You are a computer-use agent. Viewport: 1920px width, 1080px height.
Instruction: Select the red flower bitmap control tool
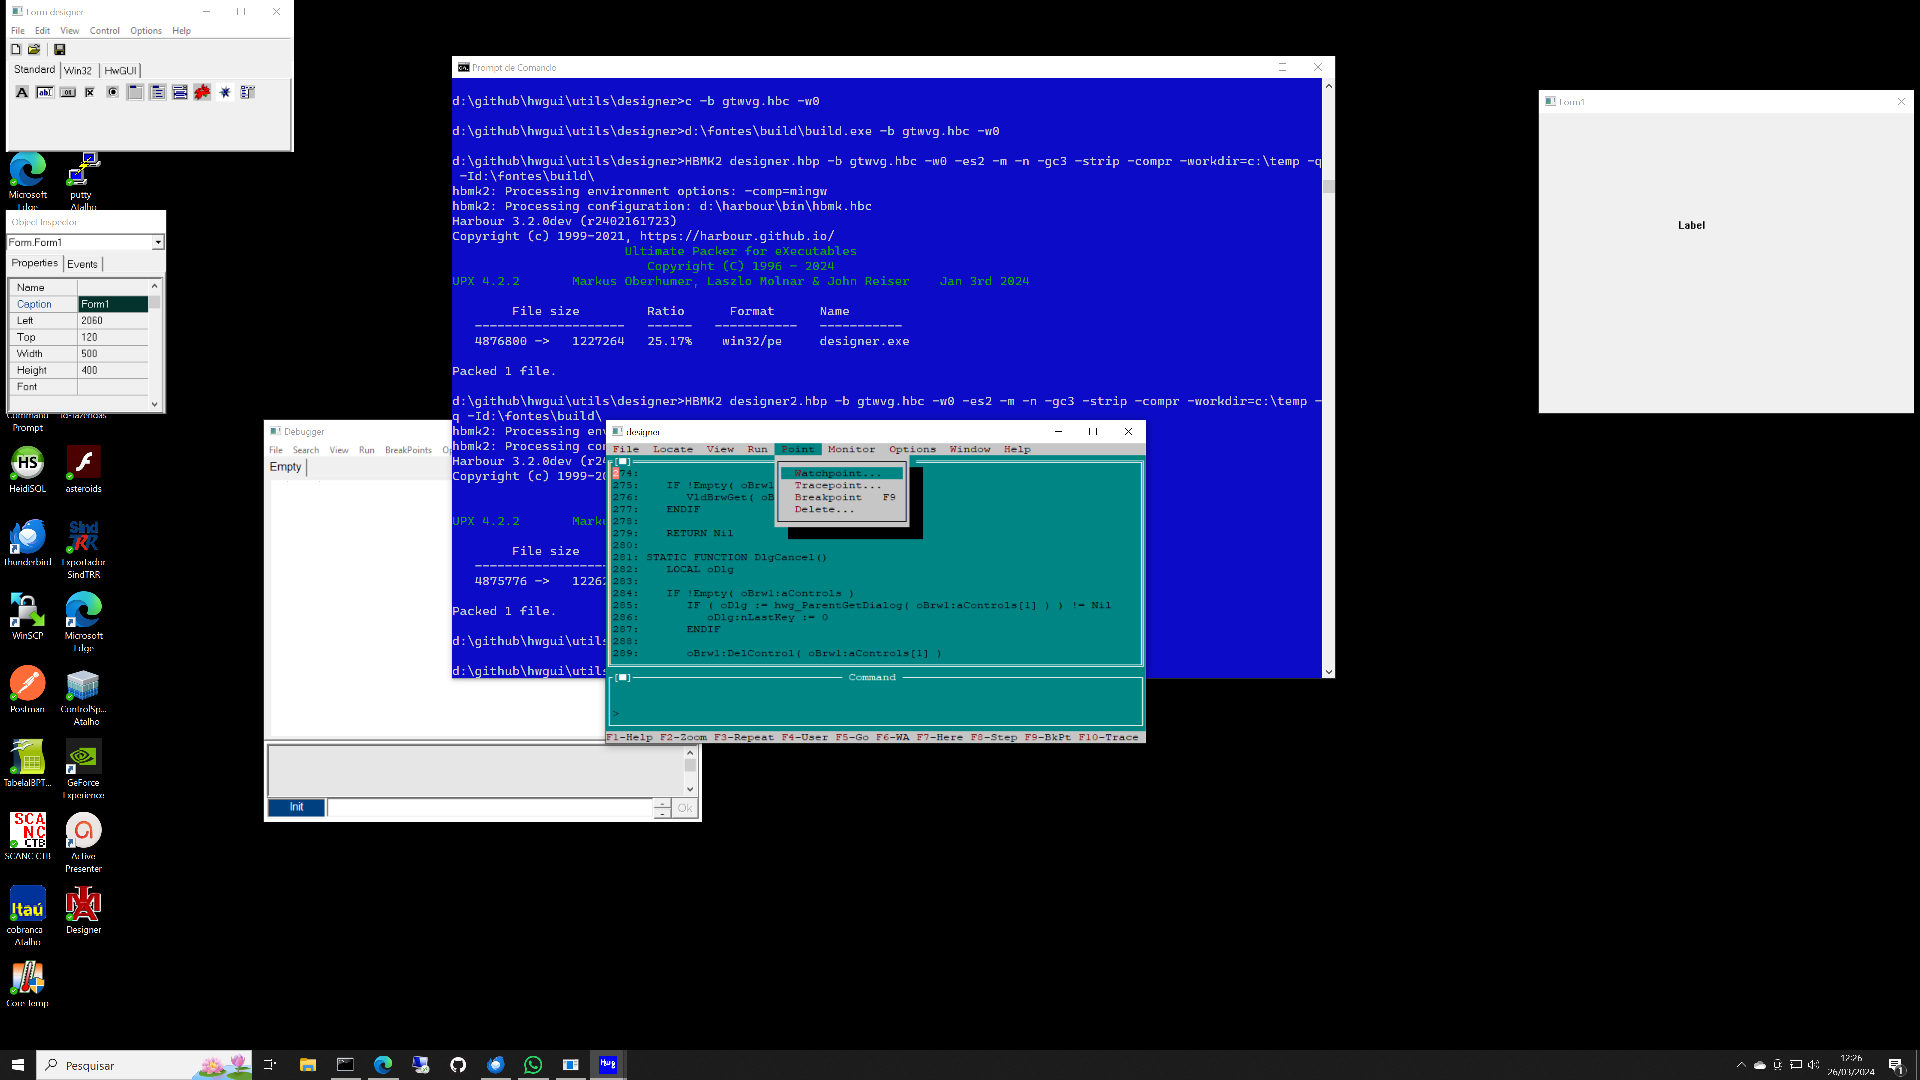(x=202, y=92)
